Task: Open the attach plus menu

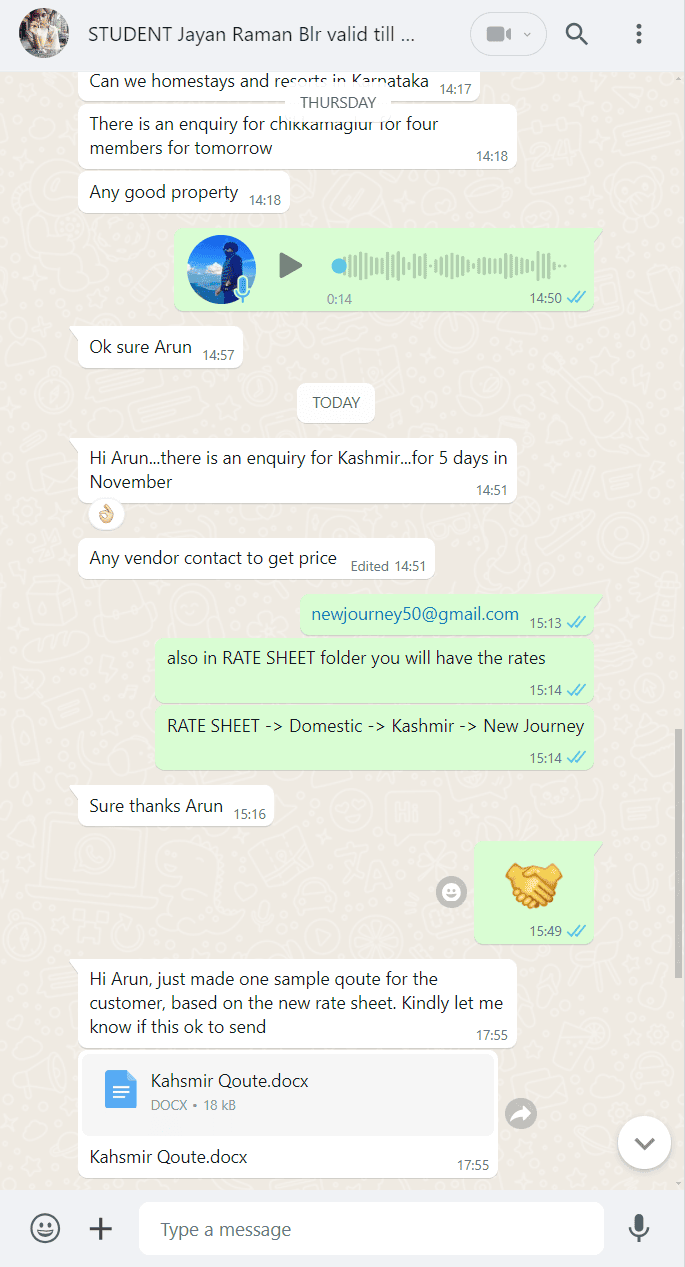Action: pos(101,1228)
